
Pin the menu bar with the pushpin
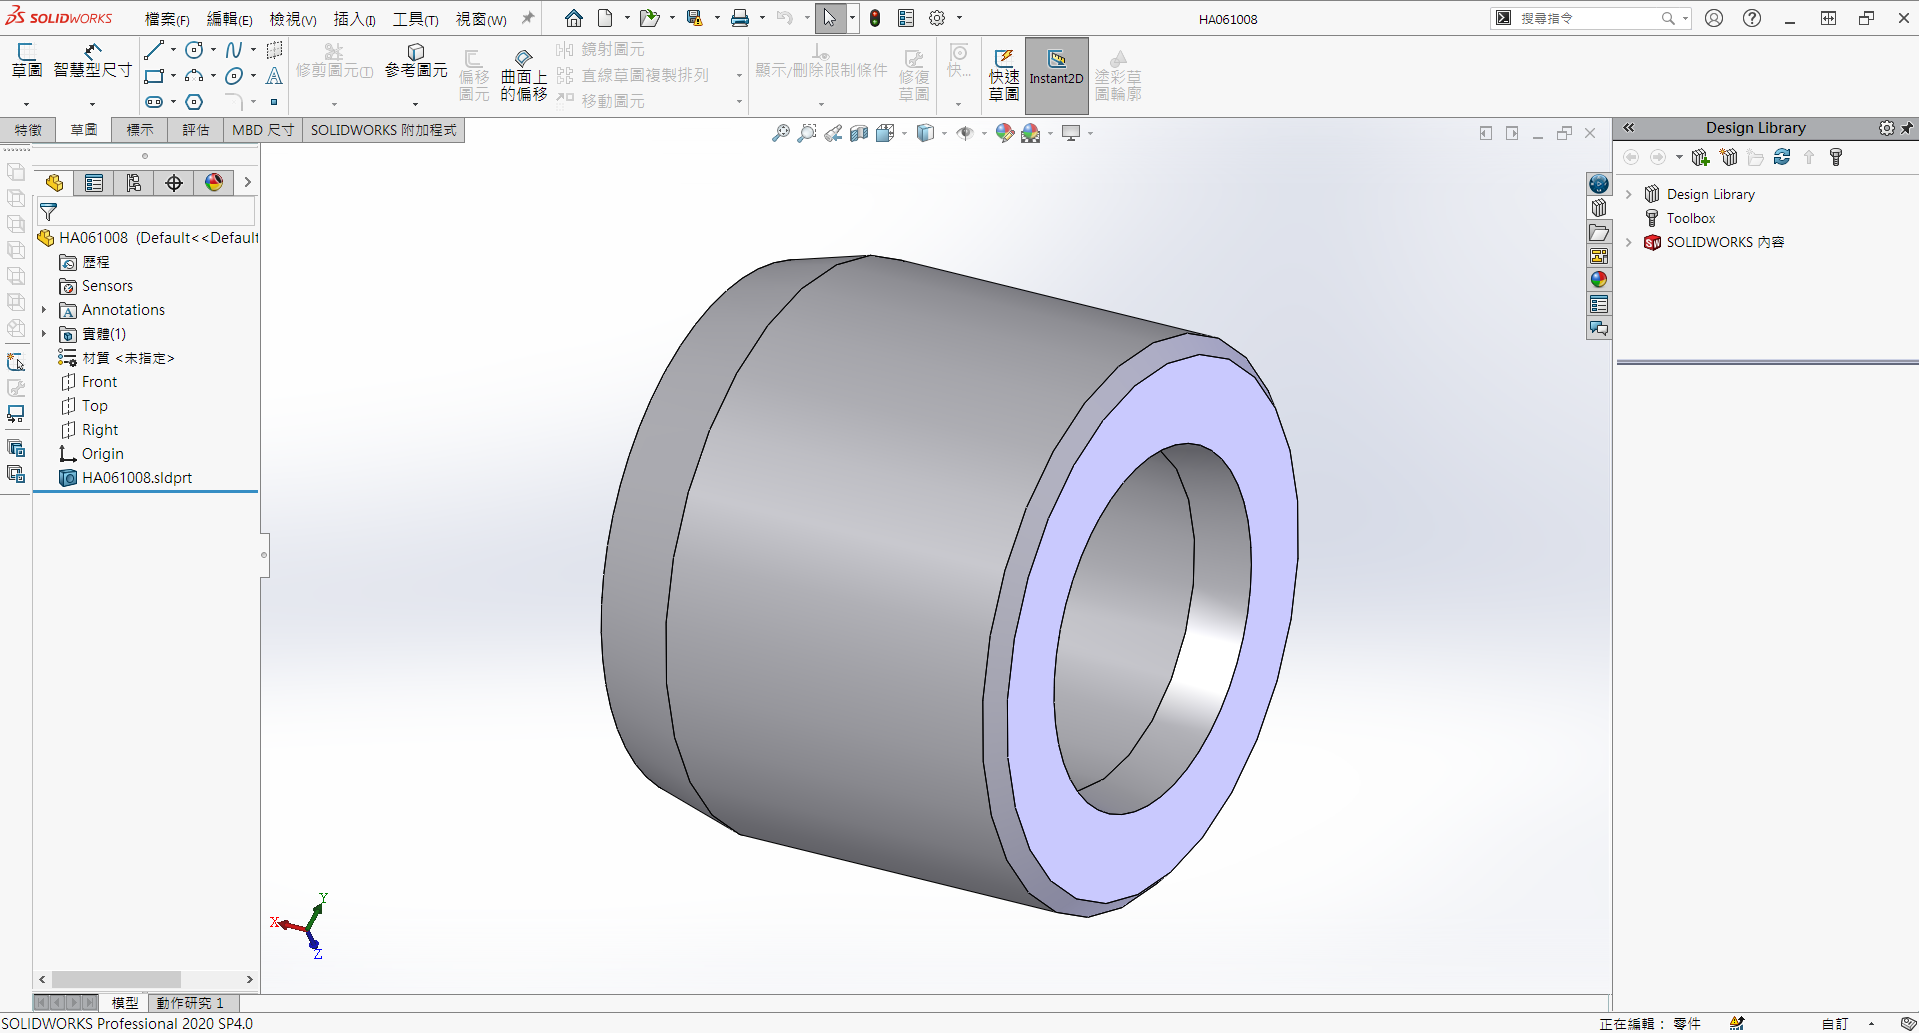[528, 18]
